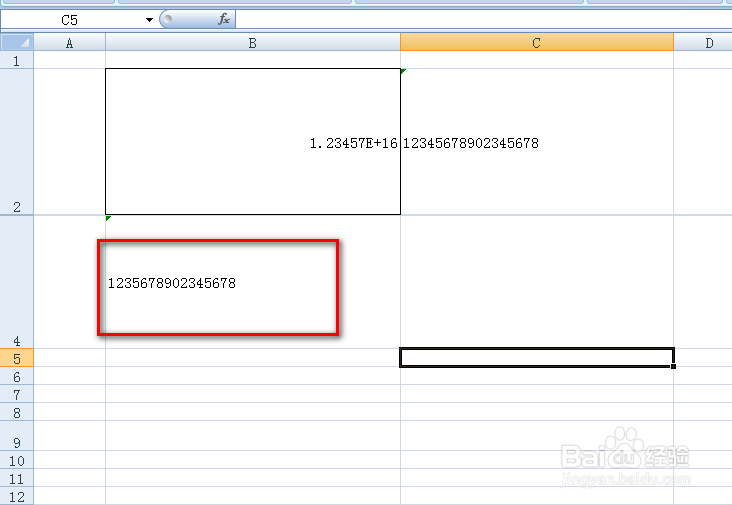Select row 8 header

click(x=17, y=412)
